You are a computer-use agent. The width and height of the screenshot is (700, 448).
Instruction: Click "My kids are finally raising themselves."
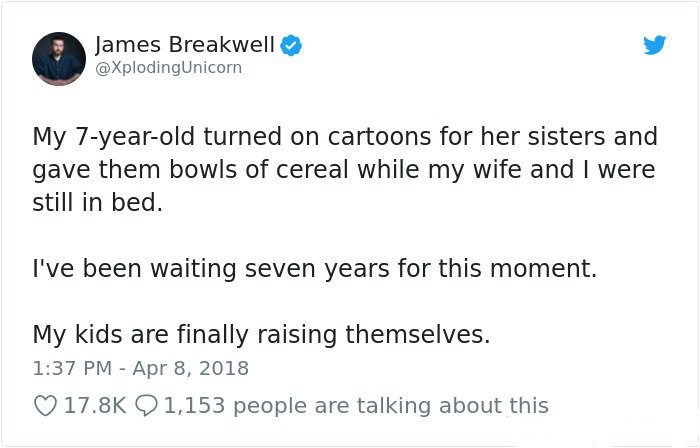(261, 335)
